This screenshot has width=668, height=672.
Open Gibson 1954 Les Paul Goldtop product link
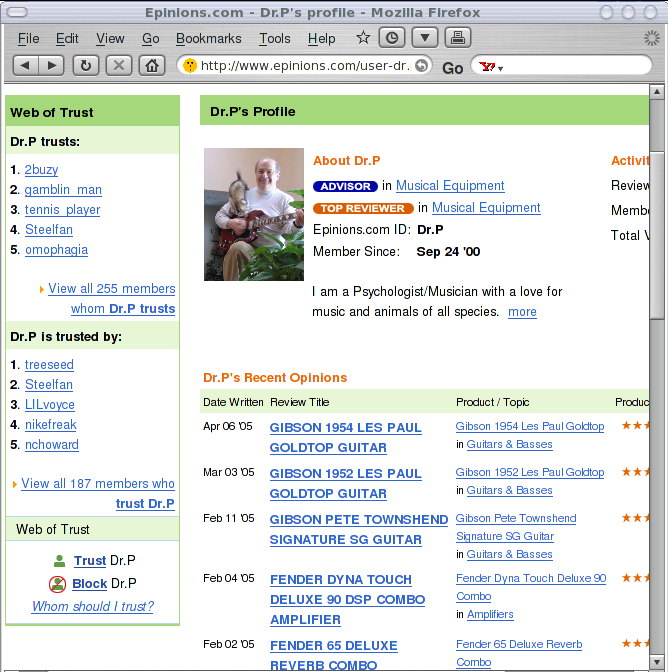530,426
